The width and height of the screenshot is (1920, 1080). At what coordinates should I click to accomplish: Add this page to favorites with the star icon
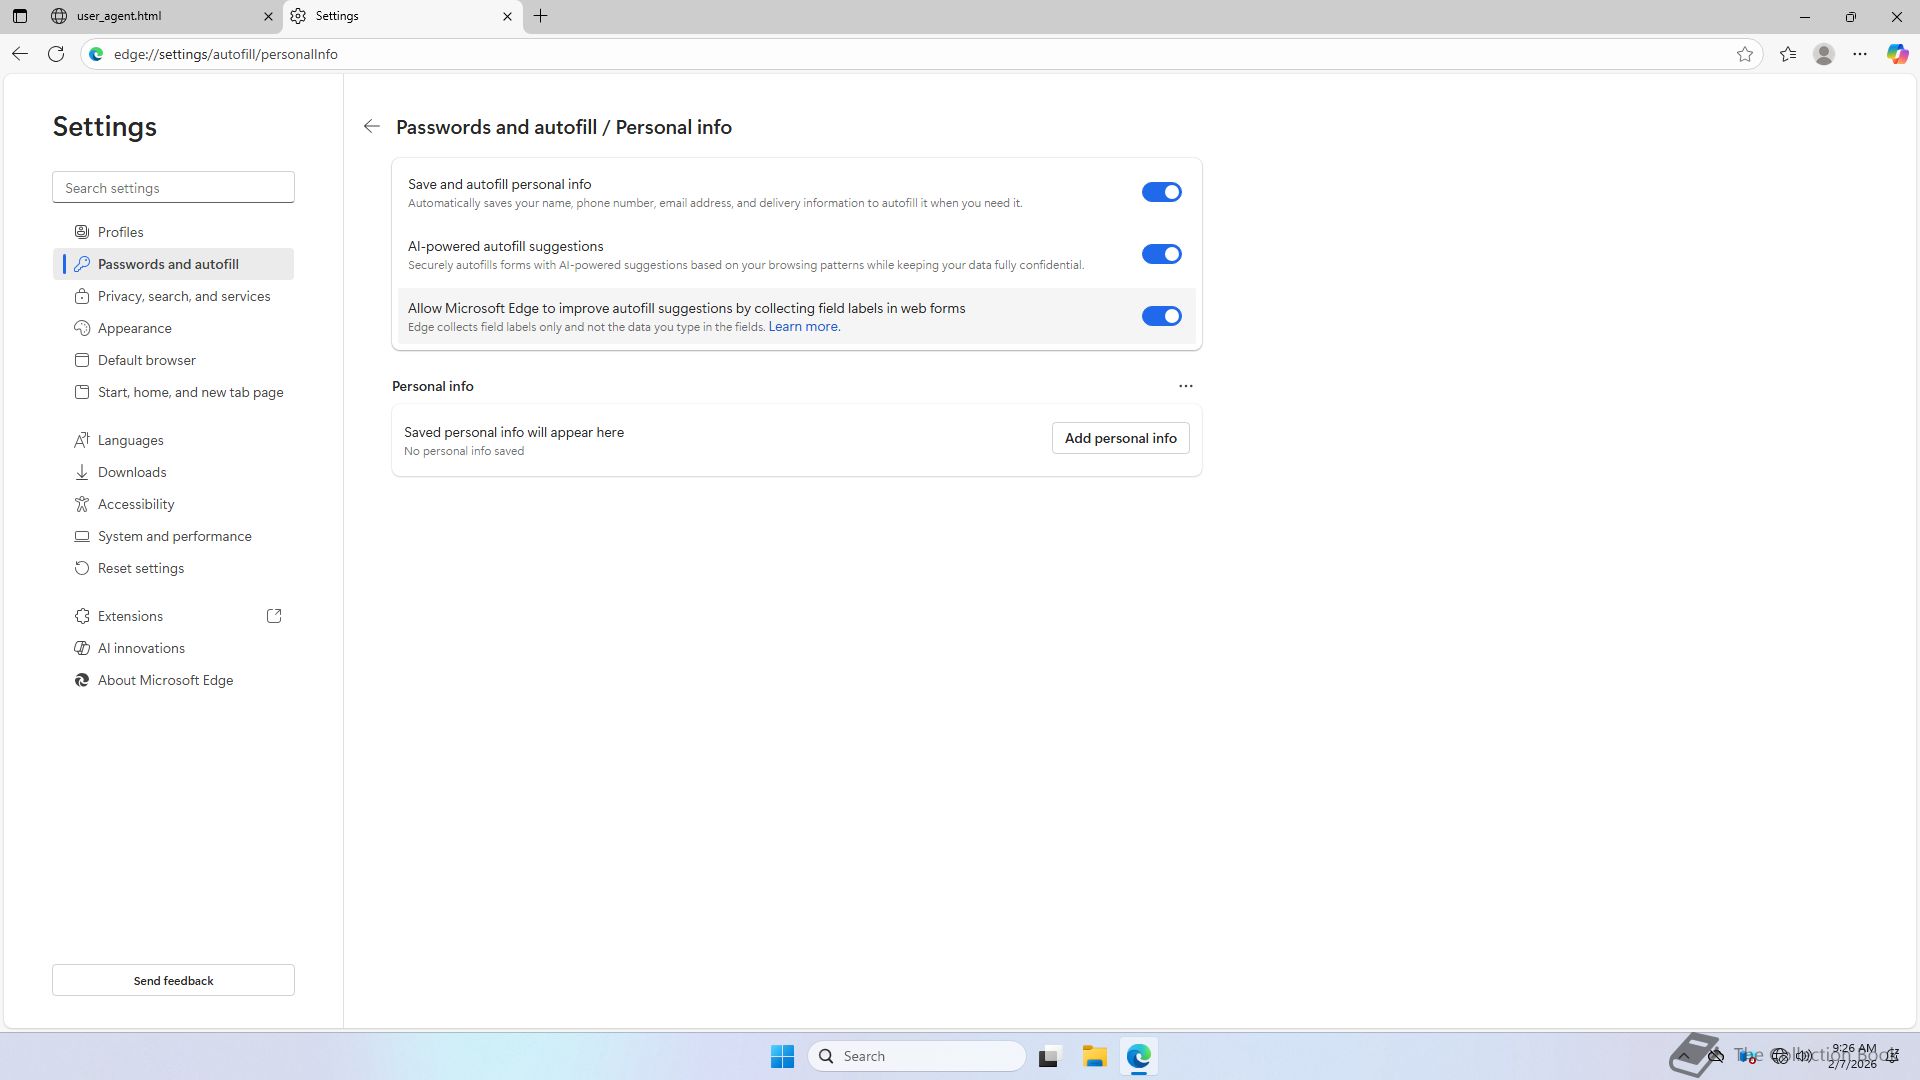click(1745, 54)
